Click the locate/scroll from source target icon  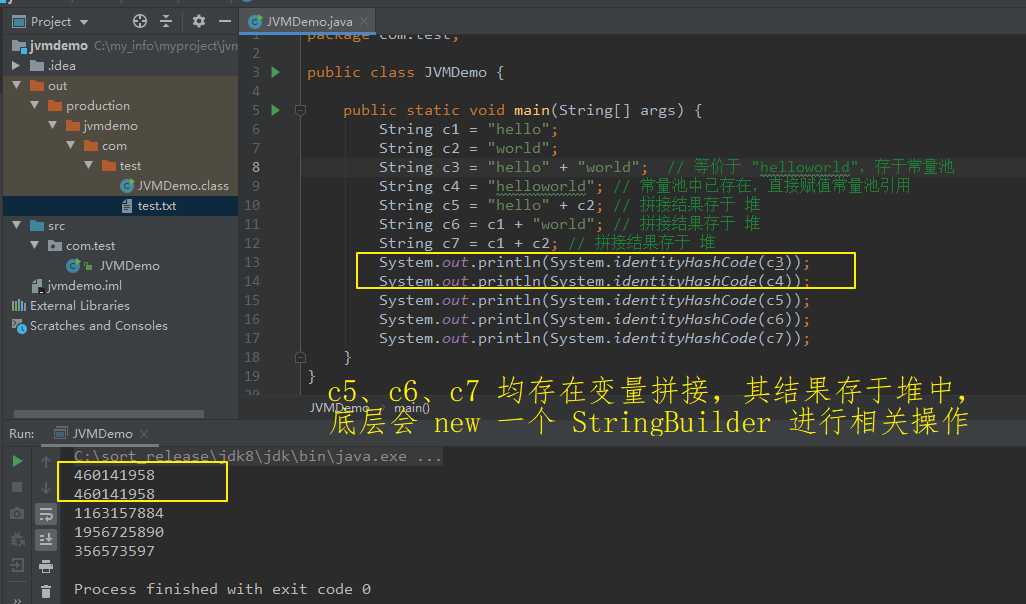point(139,22)
